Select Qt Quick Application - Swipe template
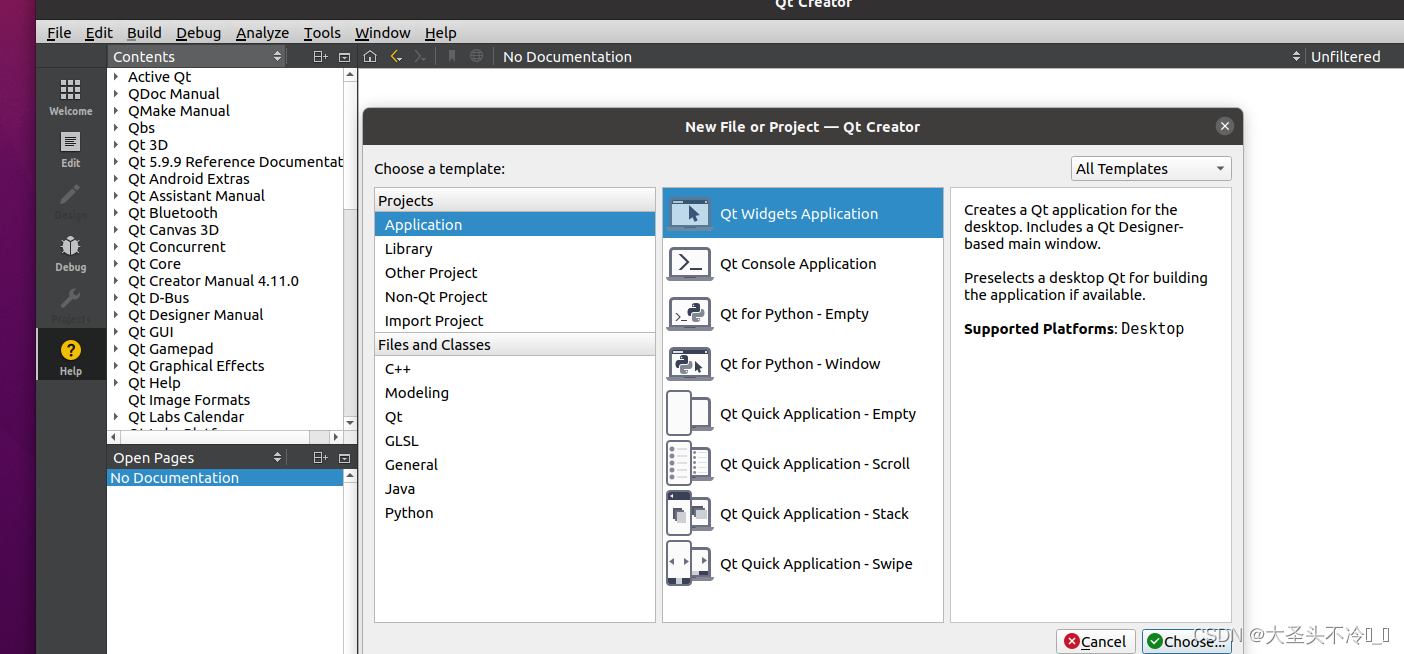Viewport: 1404px width, 654px height. coord(802,564)
